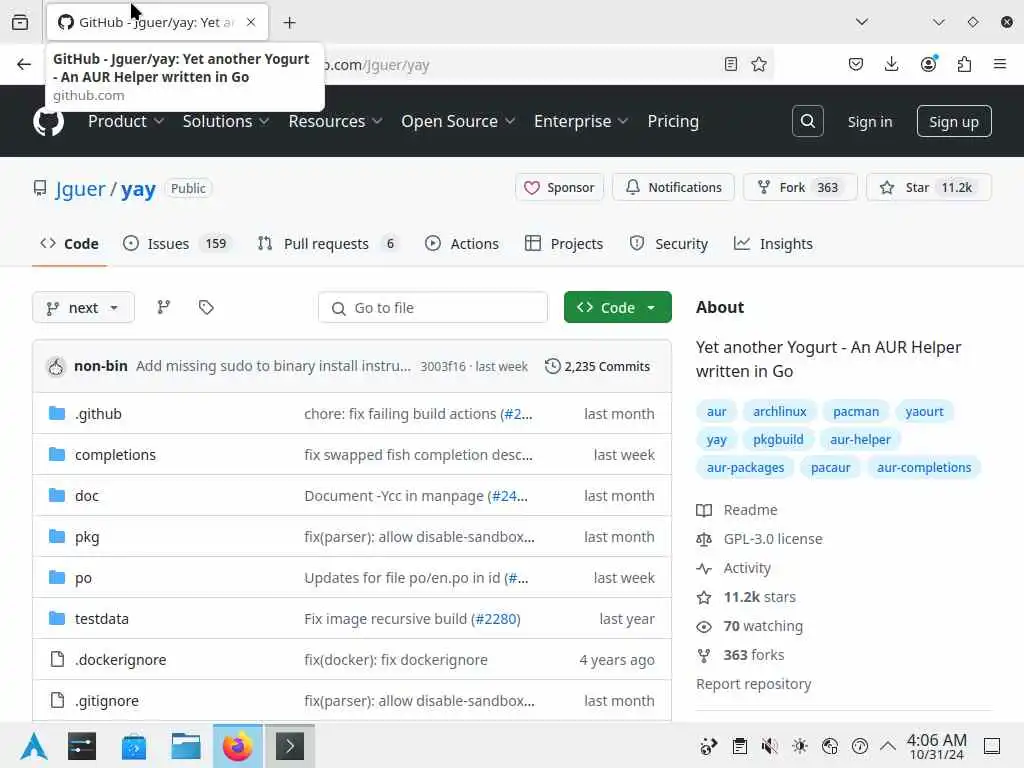Expand the Product dropdown menu
The image size is (1024, 768).
[x=125, y=121]
